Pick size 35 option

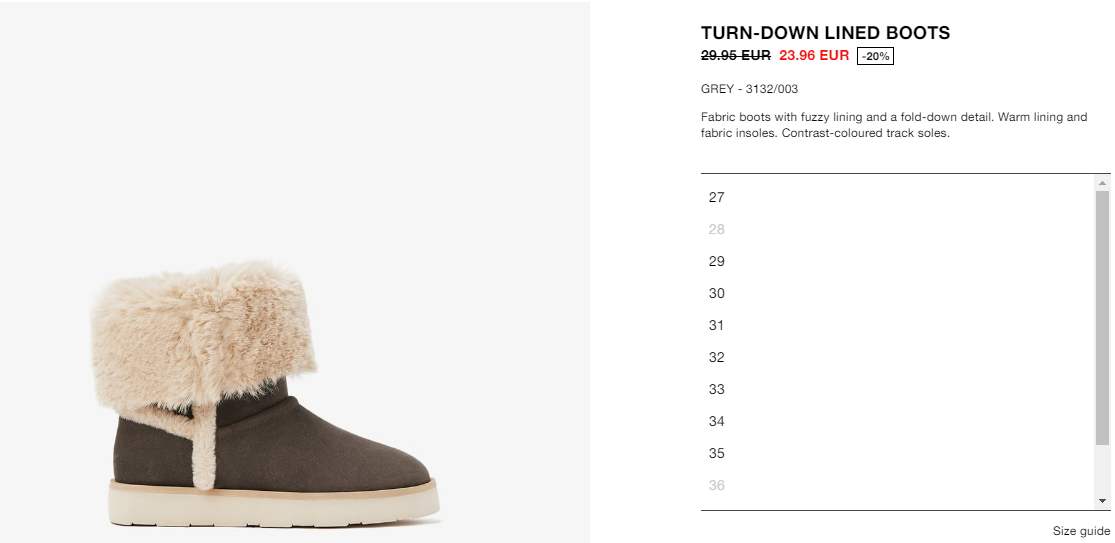coord(897,453)
